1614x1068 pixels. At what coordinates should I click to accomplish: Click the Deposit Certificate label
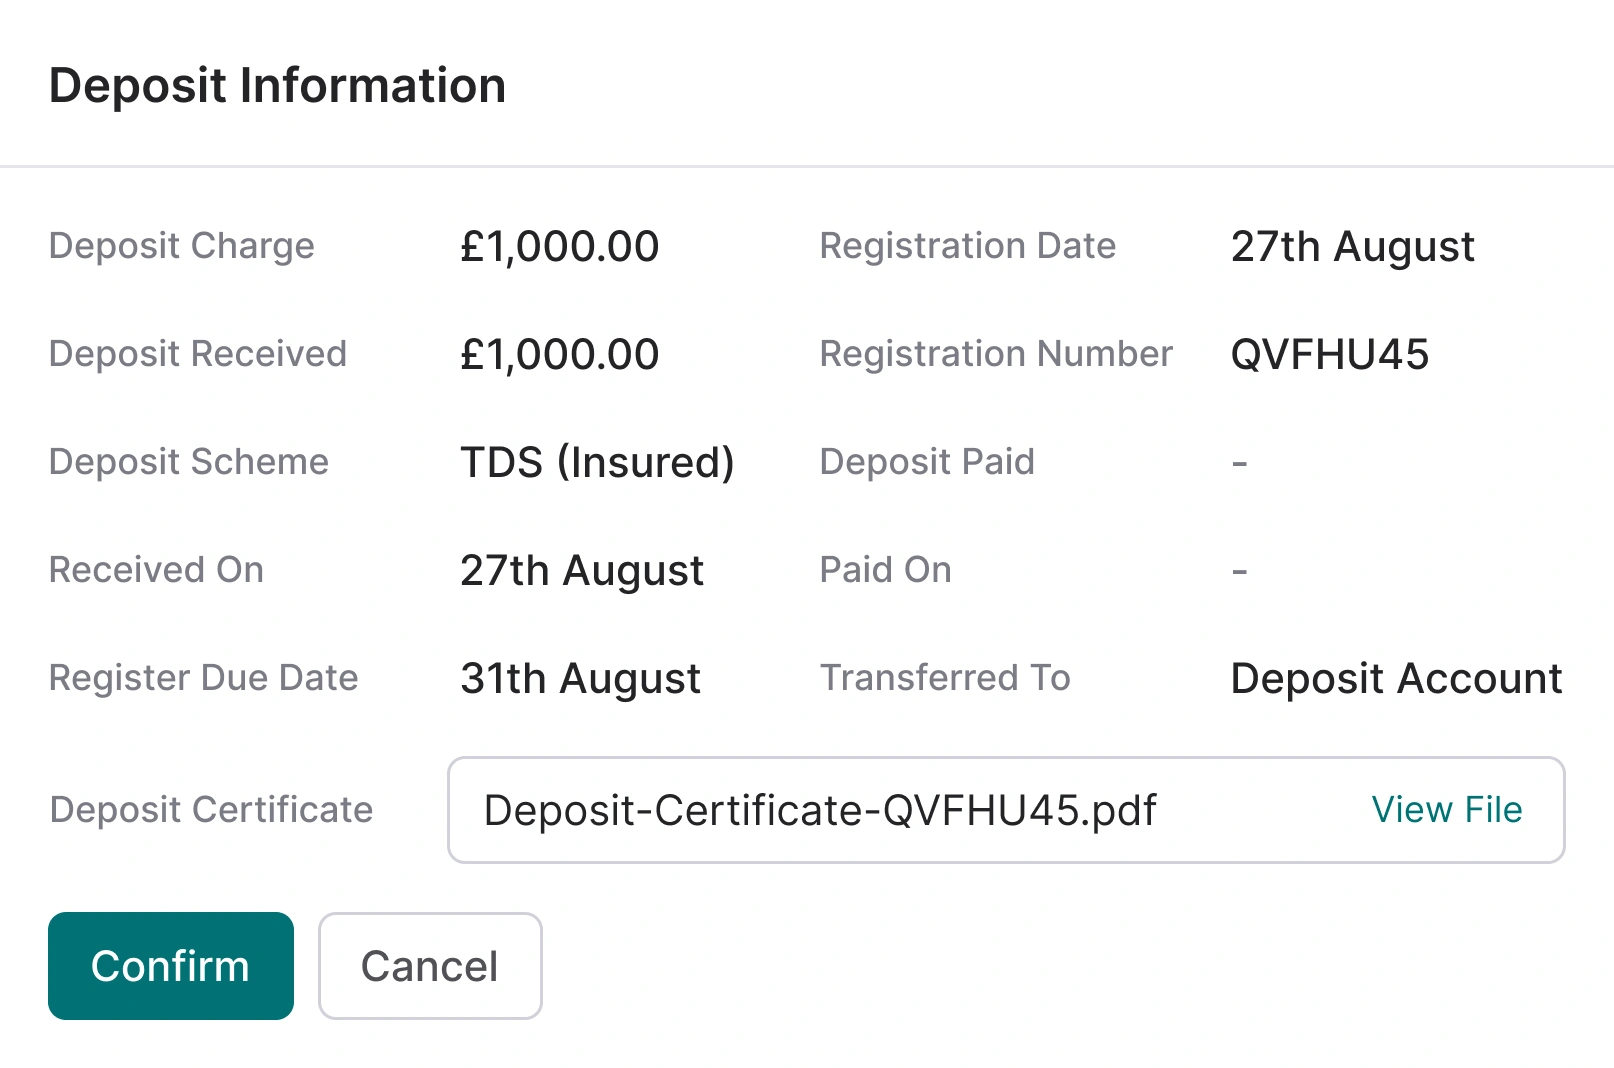210,810
